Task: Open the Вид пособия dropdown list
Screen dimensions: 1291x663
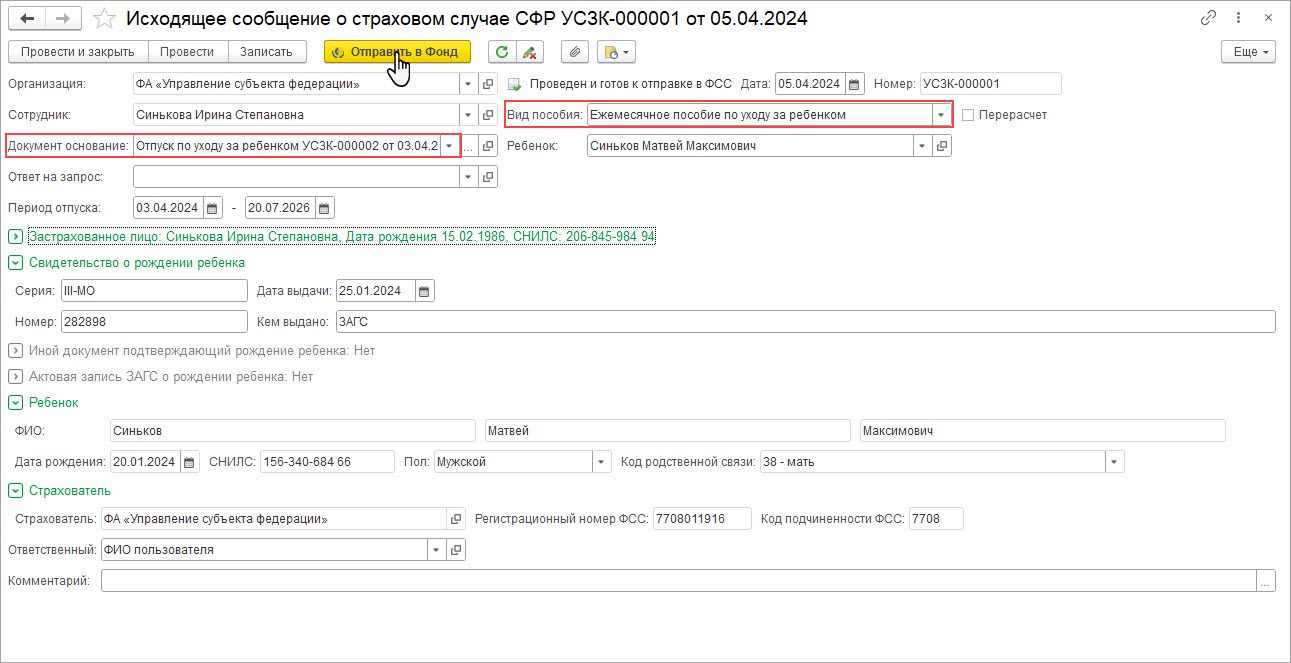Action: 941,115
